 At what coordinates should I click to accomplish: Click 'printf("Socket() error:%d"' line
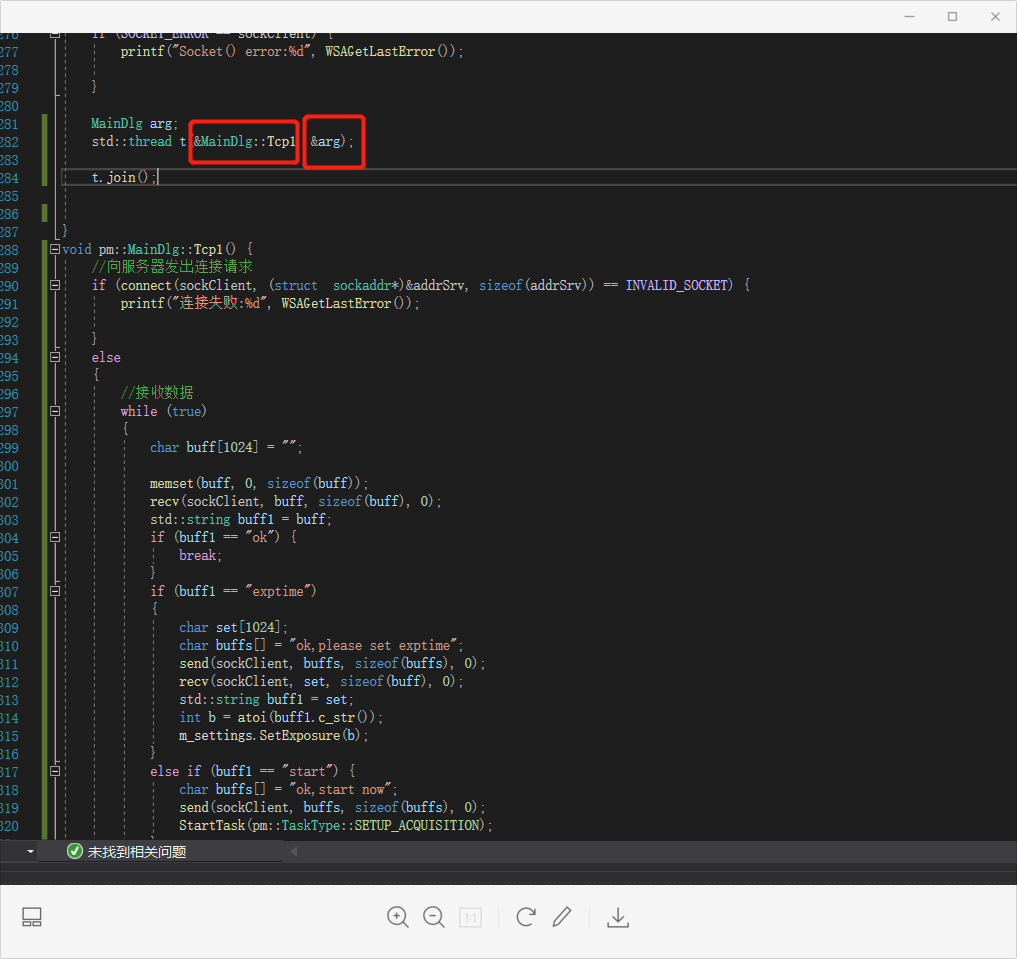coord(292,51)
